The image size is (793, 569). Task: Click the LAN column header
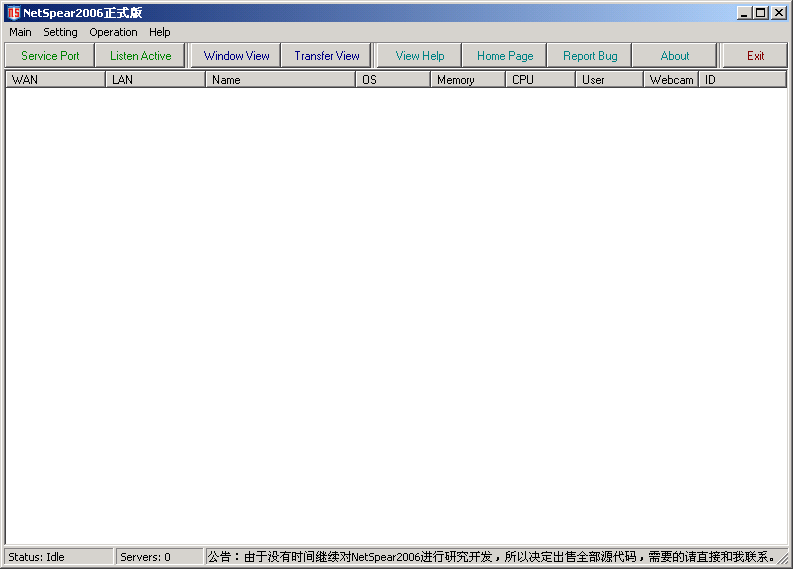pos(155,80)
